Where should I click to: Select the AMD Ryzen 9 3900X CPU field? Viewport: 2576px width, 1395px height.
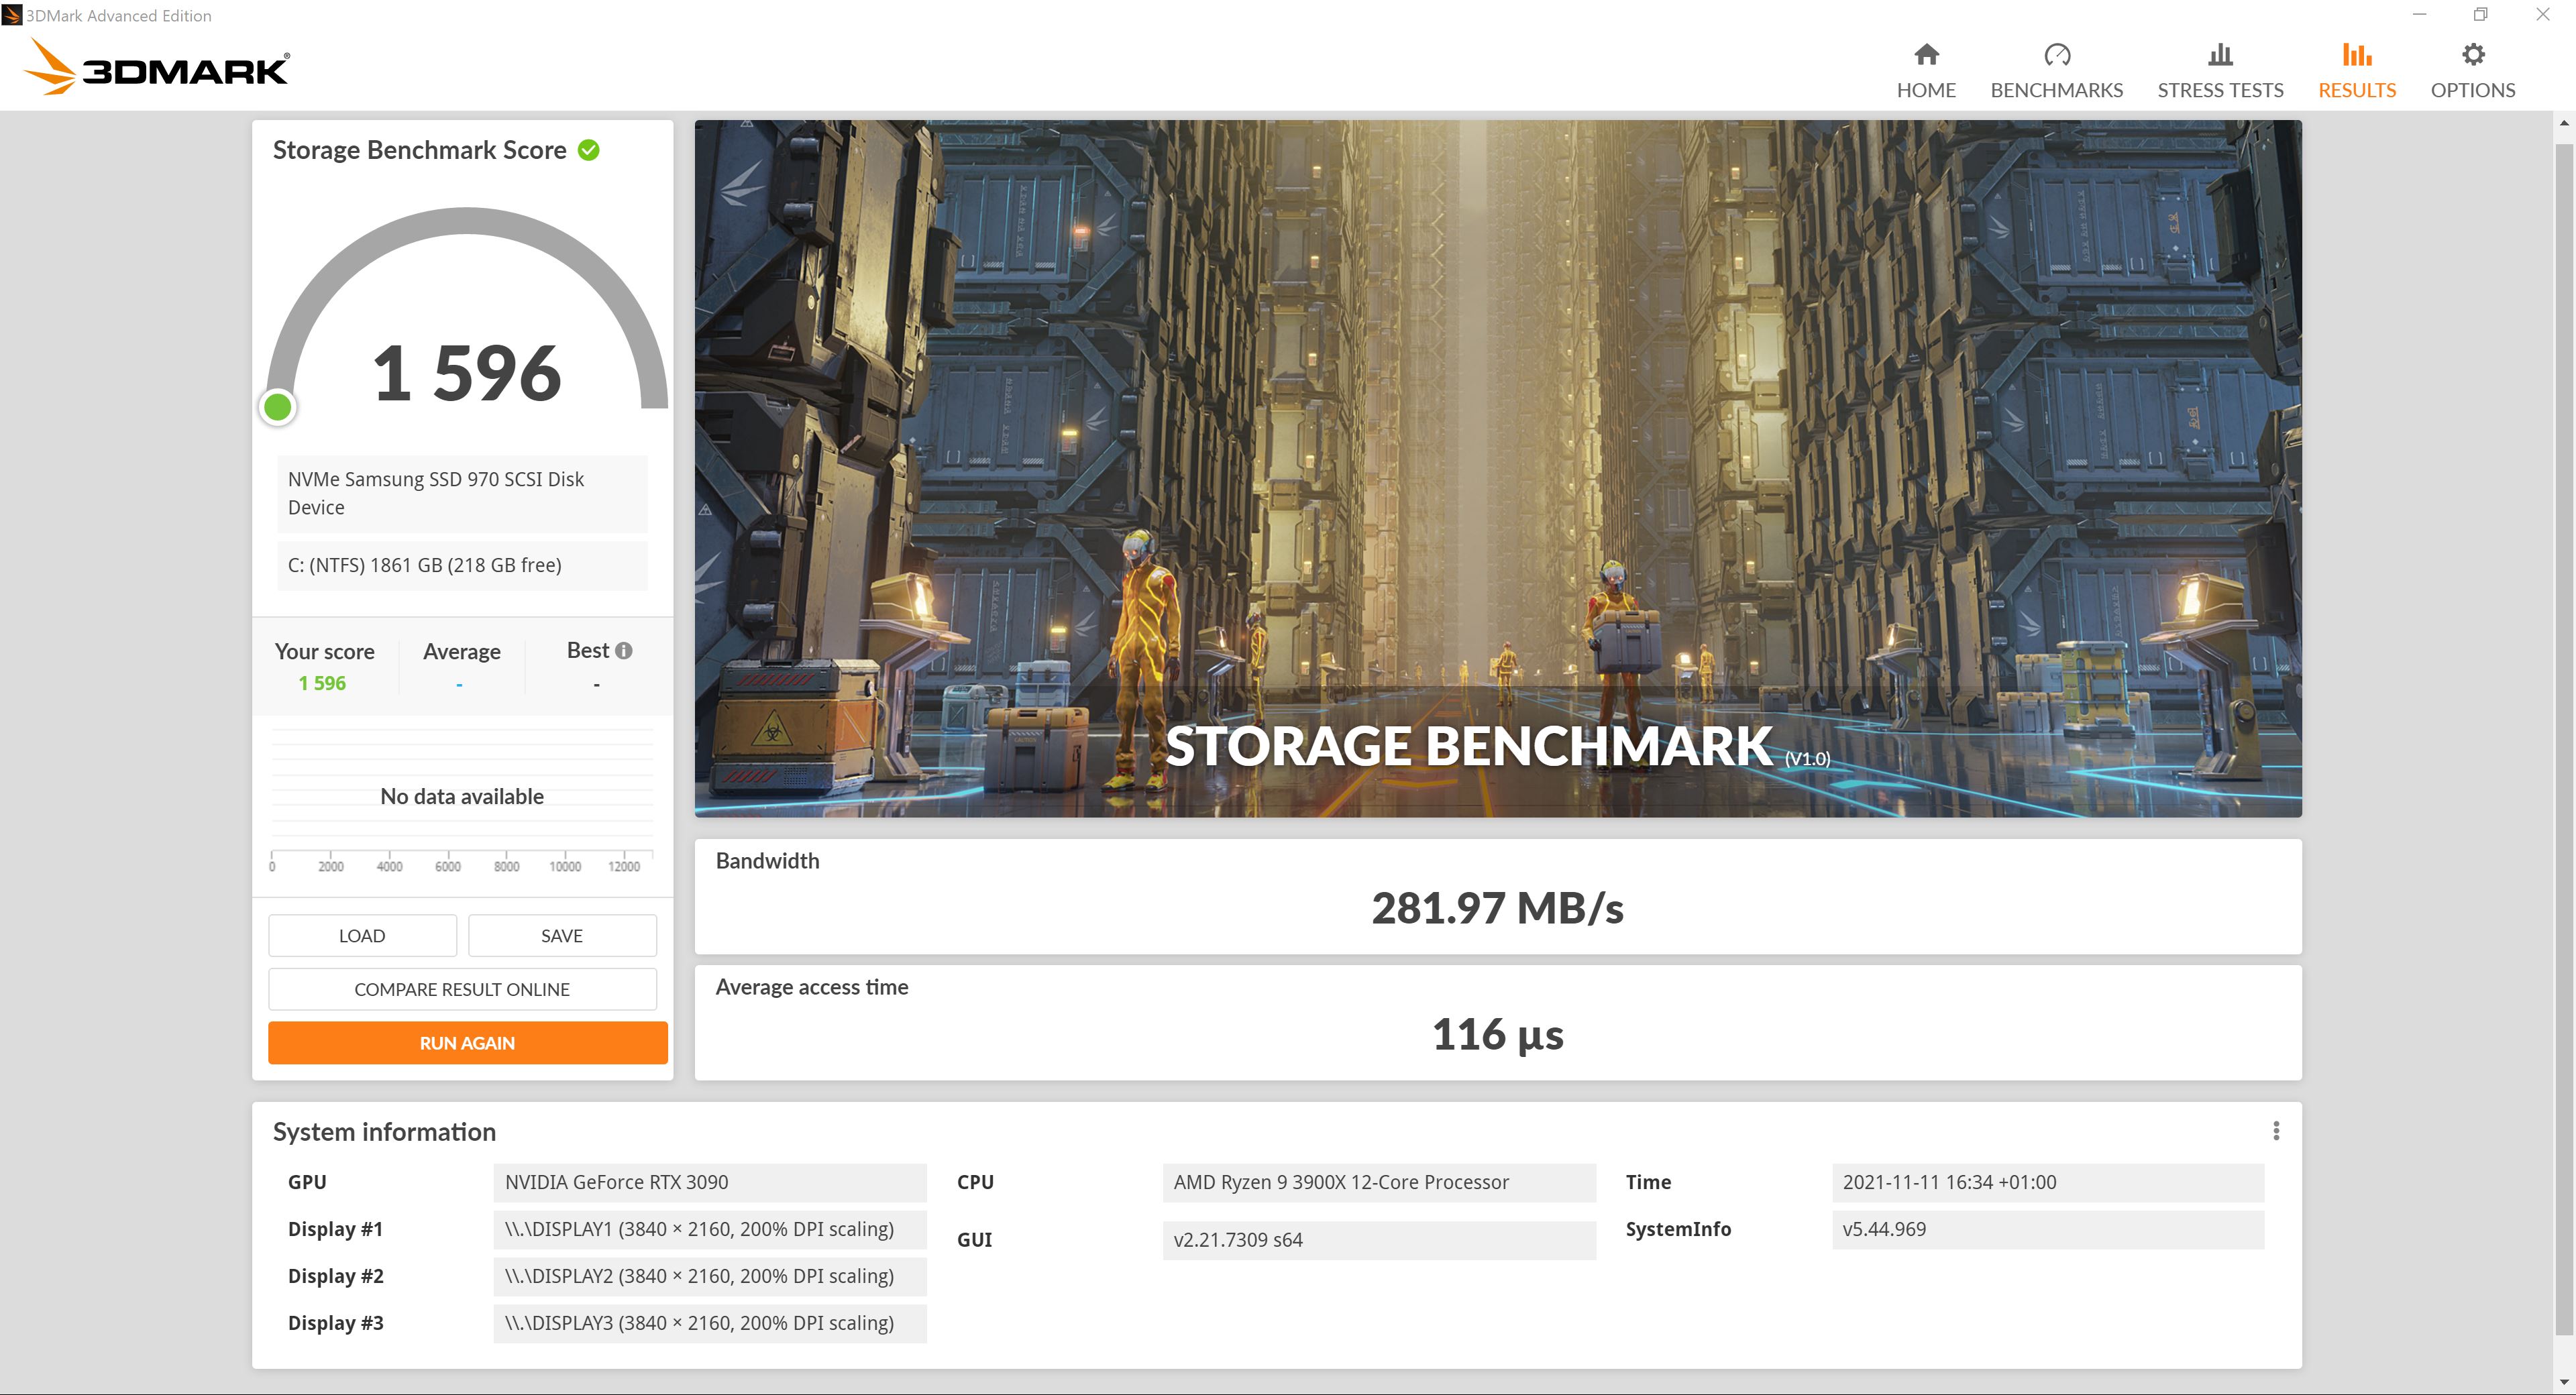tap(1379, 1182)
